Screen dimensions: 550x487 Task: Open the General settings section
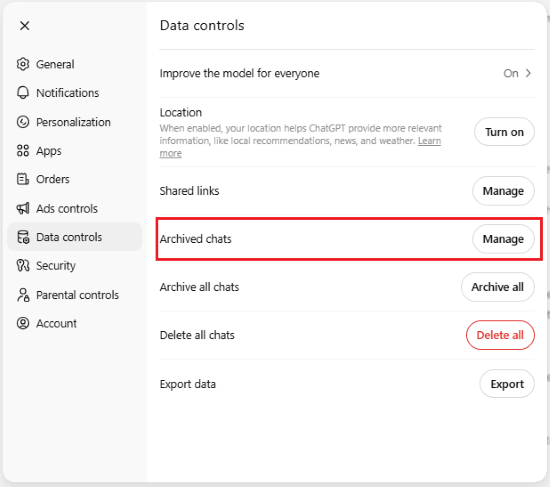pos(74,64)
